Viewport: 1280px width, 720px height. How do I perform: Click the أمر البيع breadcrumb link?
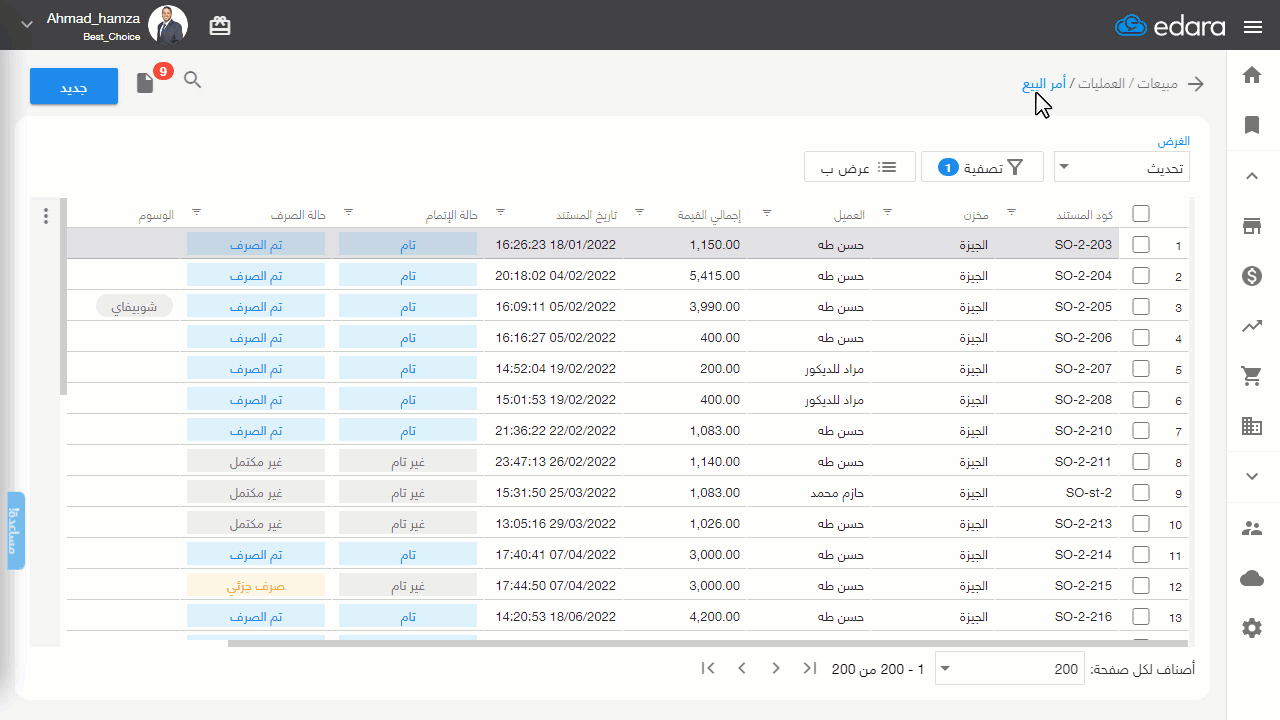(1043, 84)
